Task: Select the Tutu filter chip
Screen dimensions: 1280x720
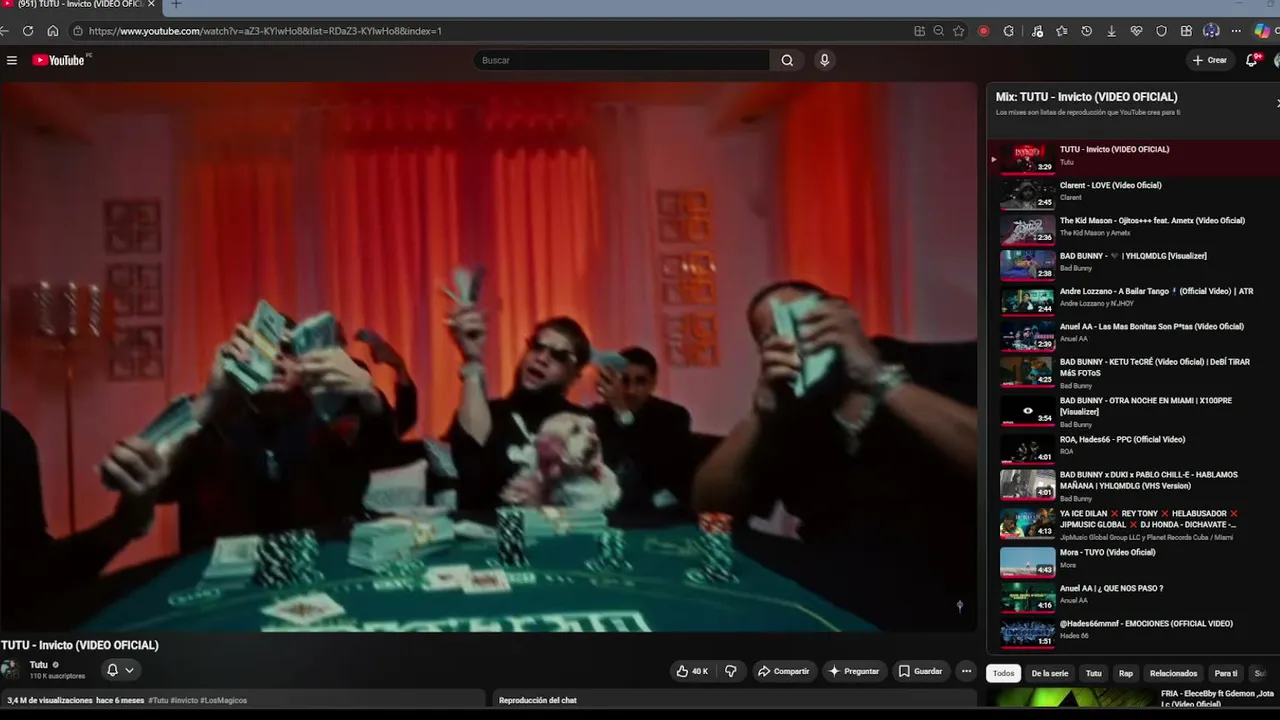Action: point(1094,673)
